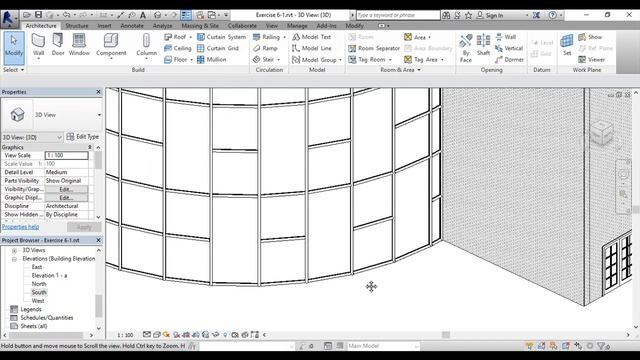Select the Stair tool
This screenshot has width=640, height=360.
click(x=263, y=60)
